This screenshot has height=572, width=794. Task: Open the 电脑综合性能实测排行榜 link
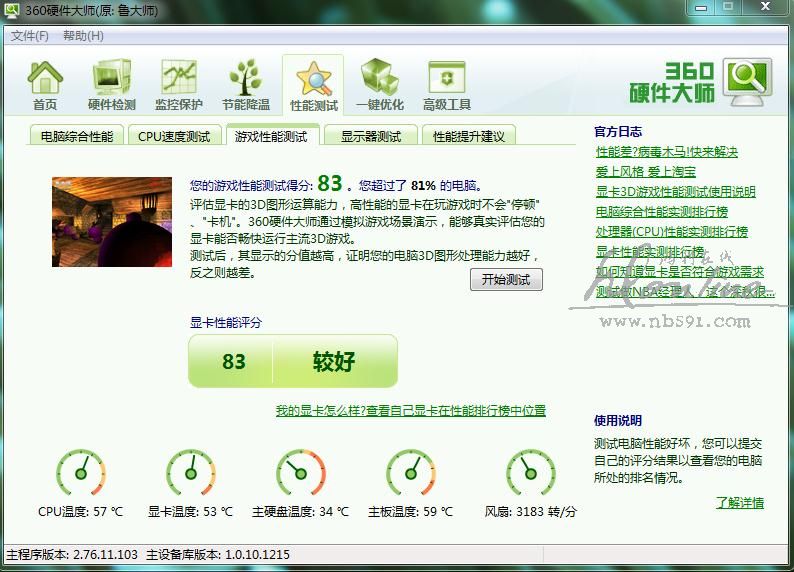point(662,212)
